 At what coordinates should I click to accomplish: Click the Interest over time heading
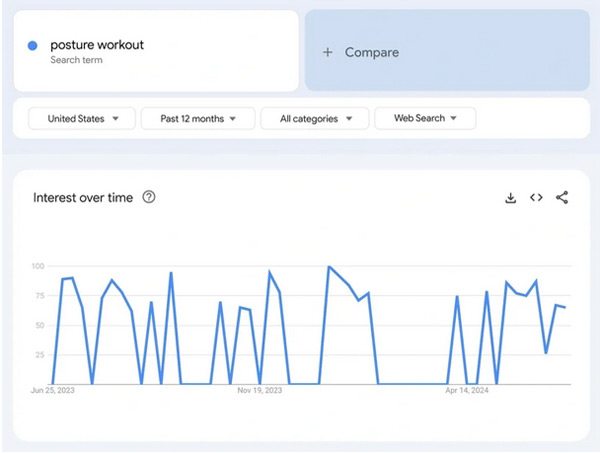click(83, 198)
